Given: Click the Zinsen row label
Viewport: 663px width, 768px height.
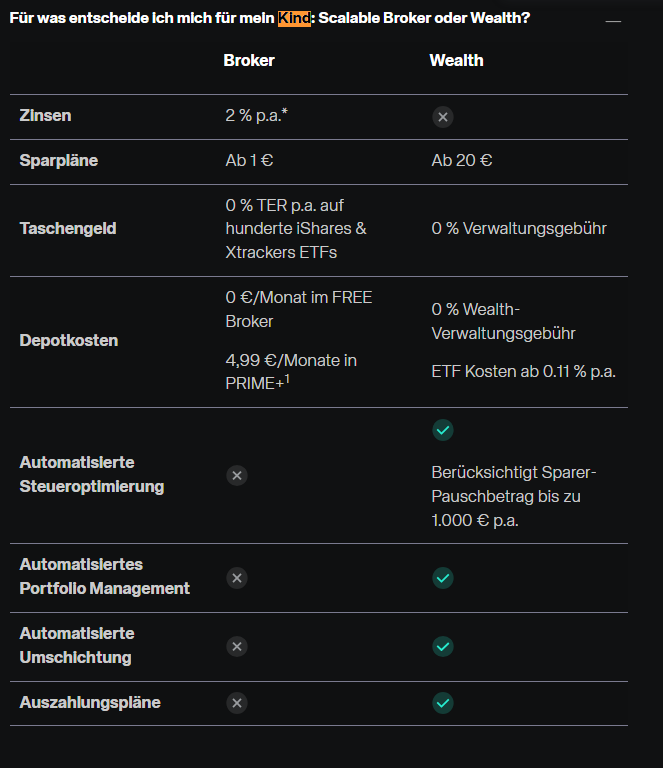Looking at the screenshot, I should click(x=46, y=116).
